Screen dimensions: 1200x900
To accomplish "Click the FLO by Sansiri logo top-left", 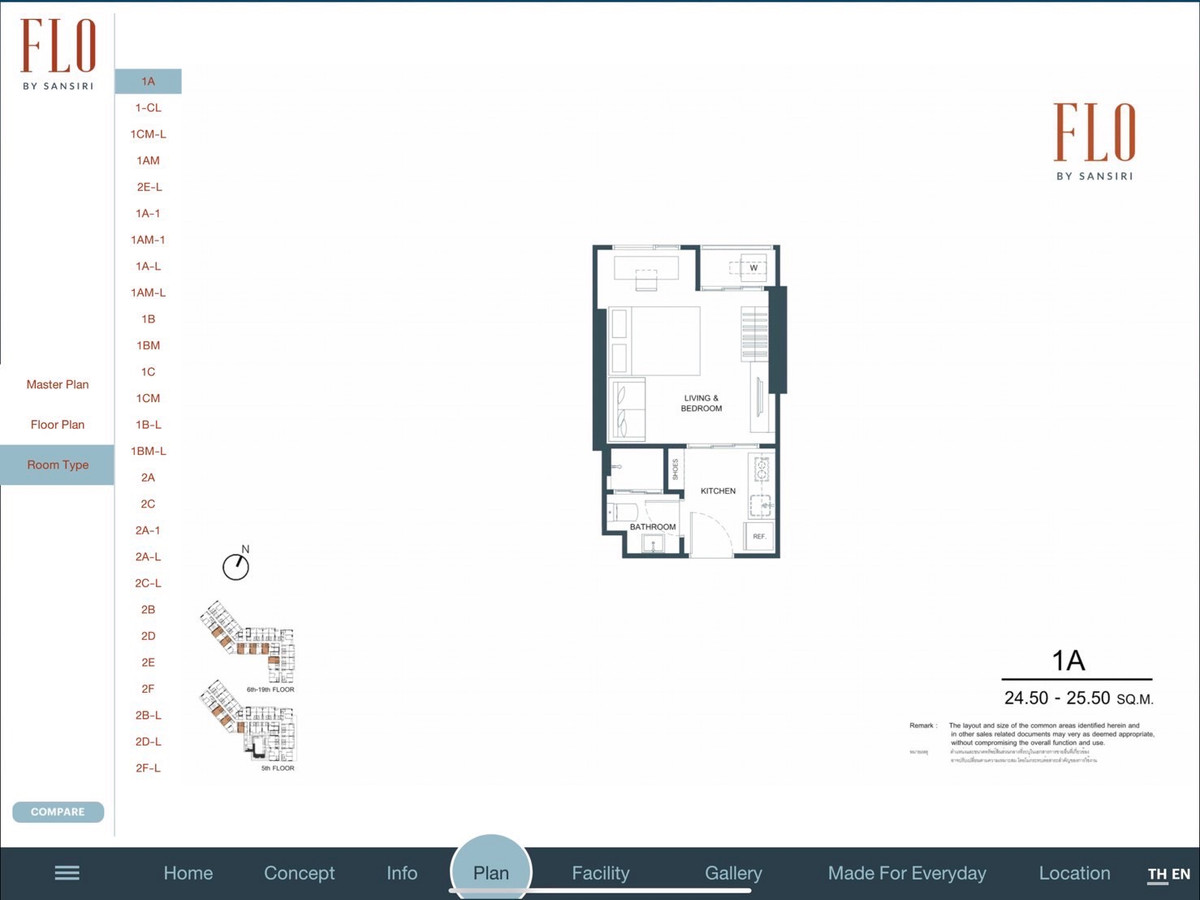I will pyautogui.click(x=58, y=56).
